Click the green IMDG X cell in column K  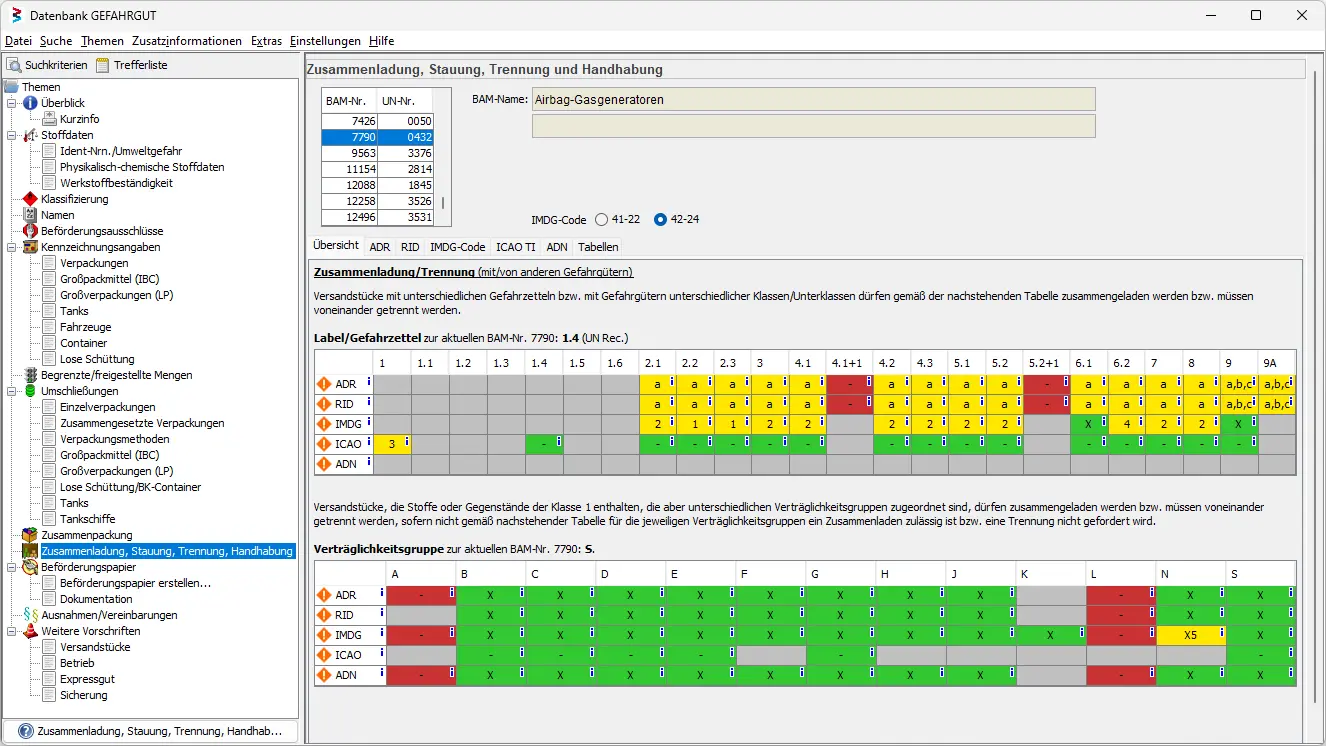pos(1050,635)
